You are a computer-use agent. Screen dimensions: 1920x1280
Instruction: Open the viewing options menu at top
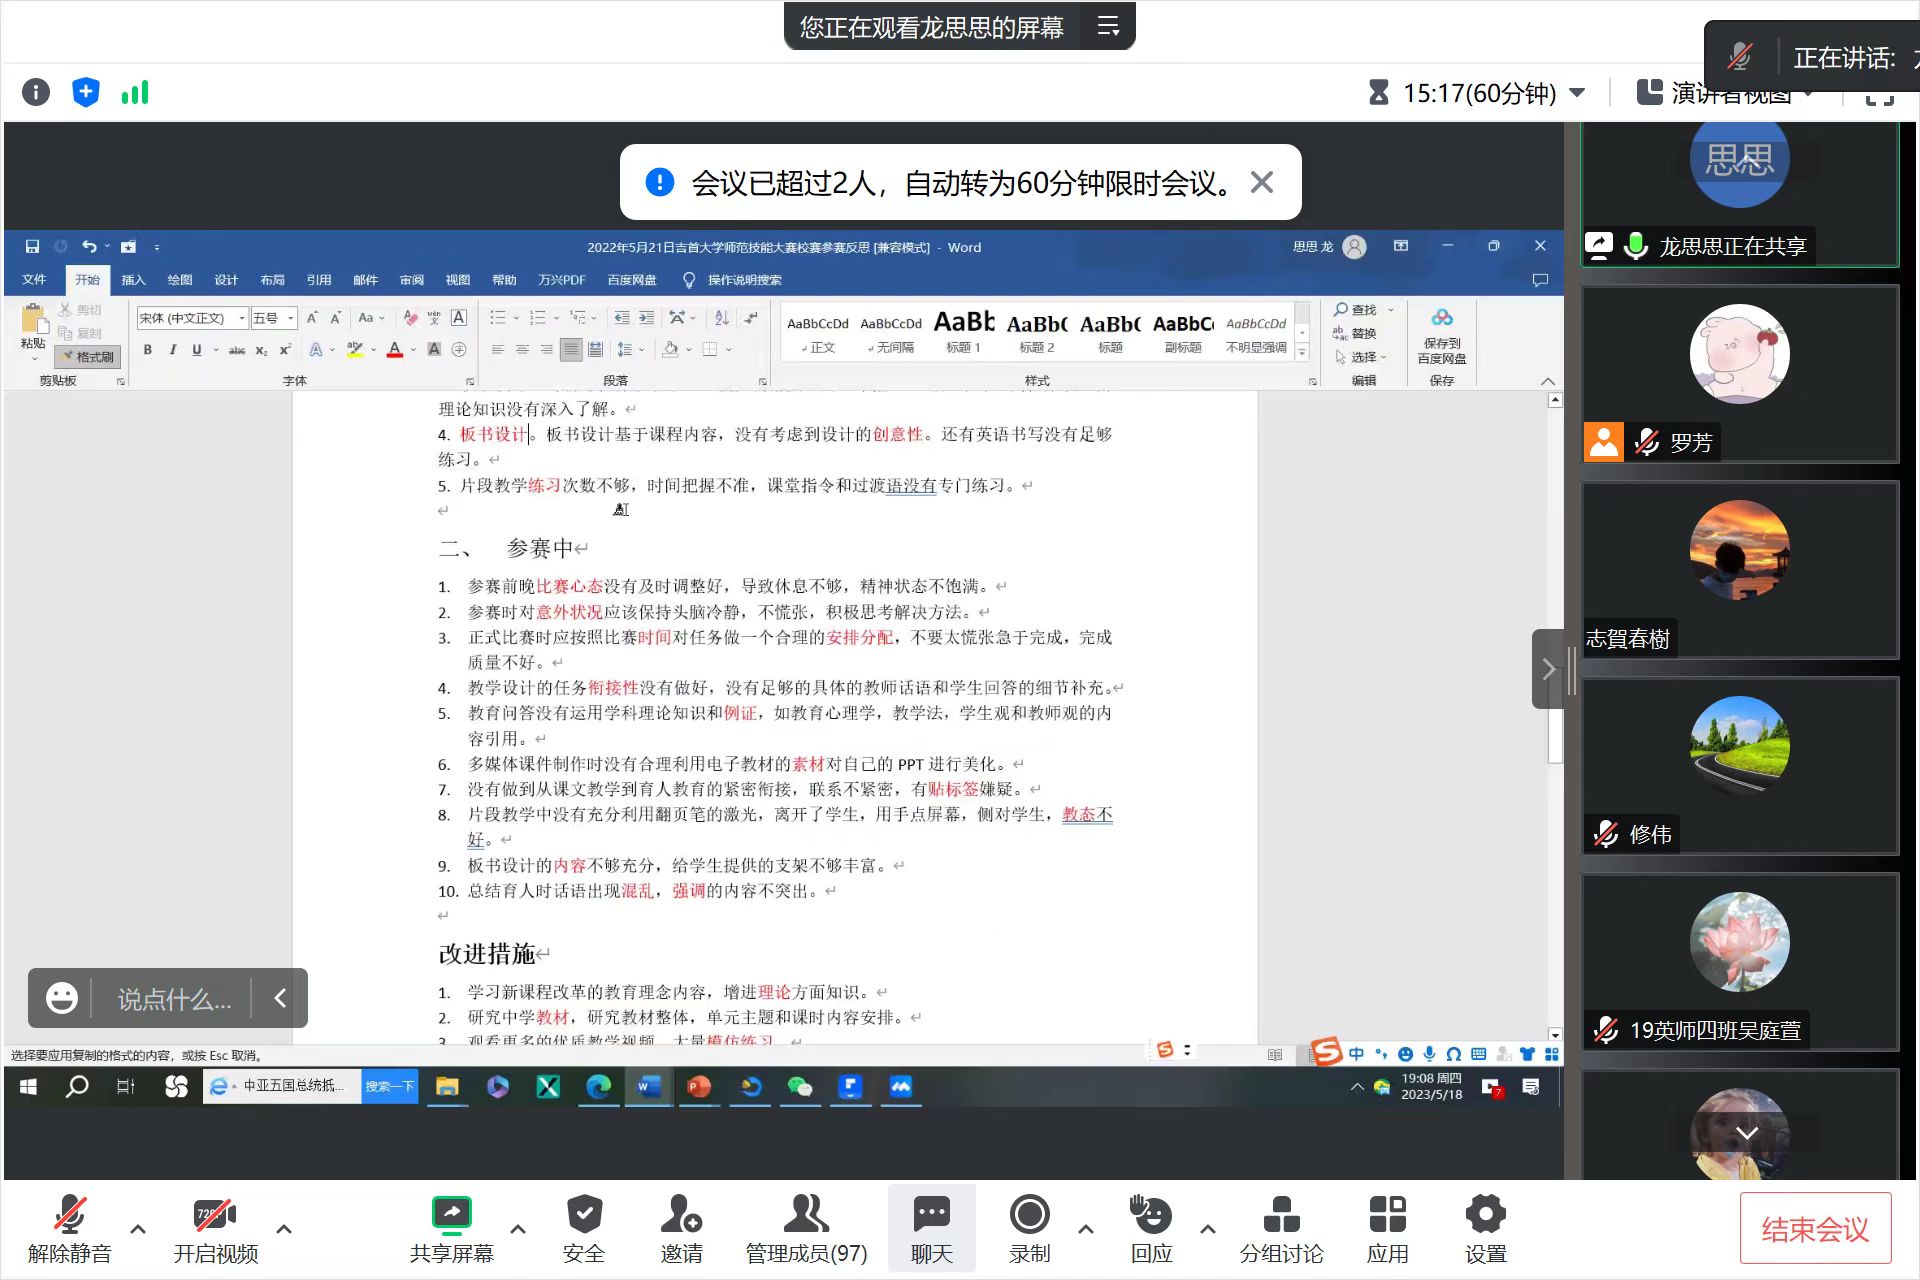pyautogui.click(x=1108, y=27)
